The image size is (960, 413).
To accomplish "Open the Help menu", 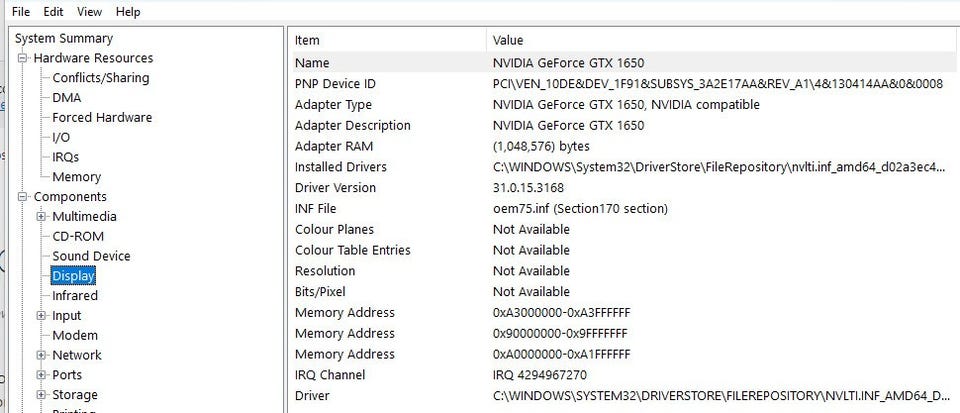I will tap(128, 12).
